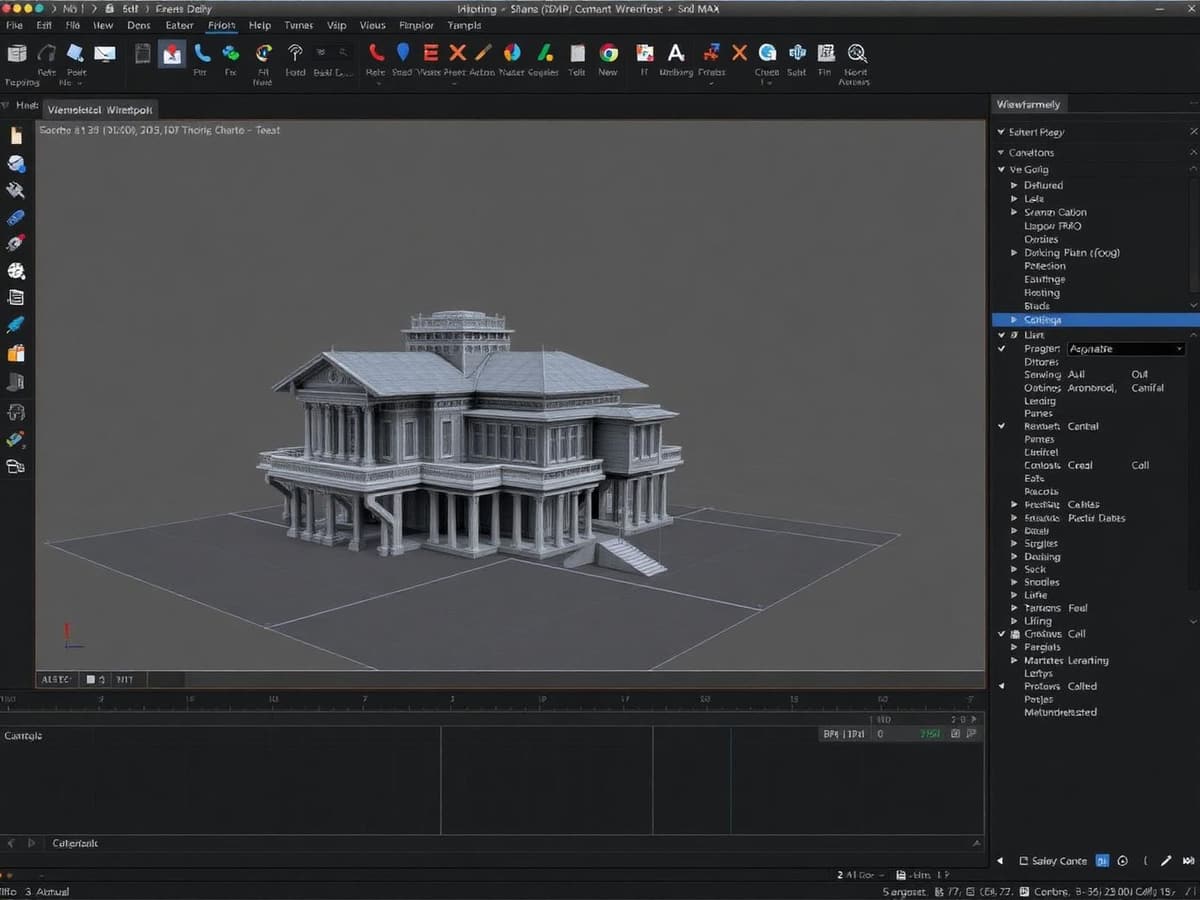
Task: Toggle the checkmark beside Rentuet
Action: pos(1002,426)
